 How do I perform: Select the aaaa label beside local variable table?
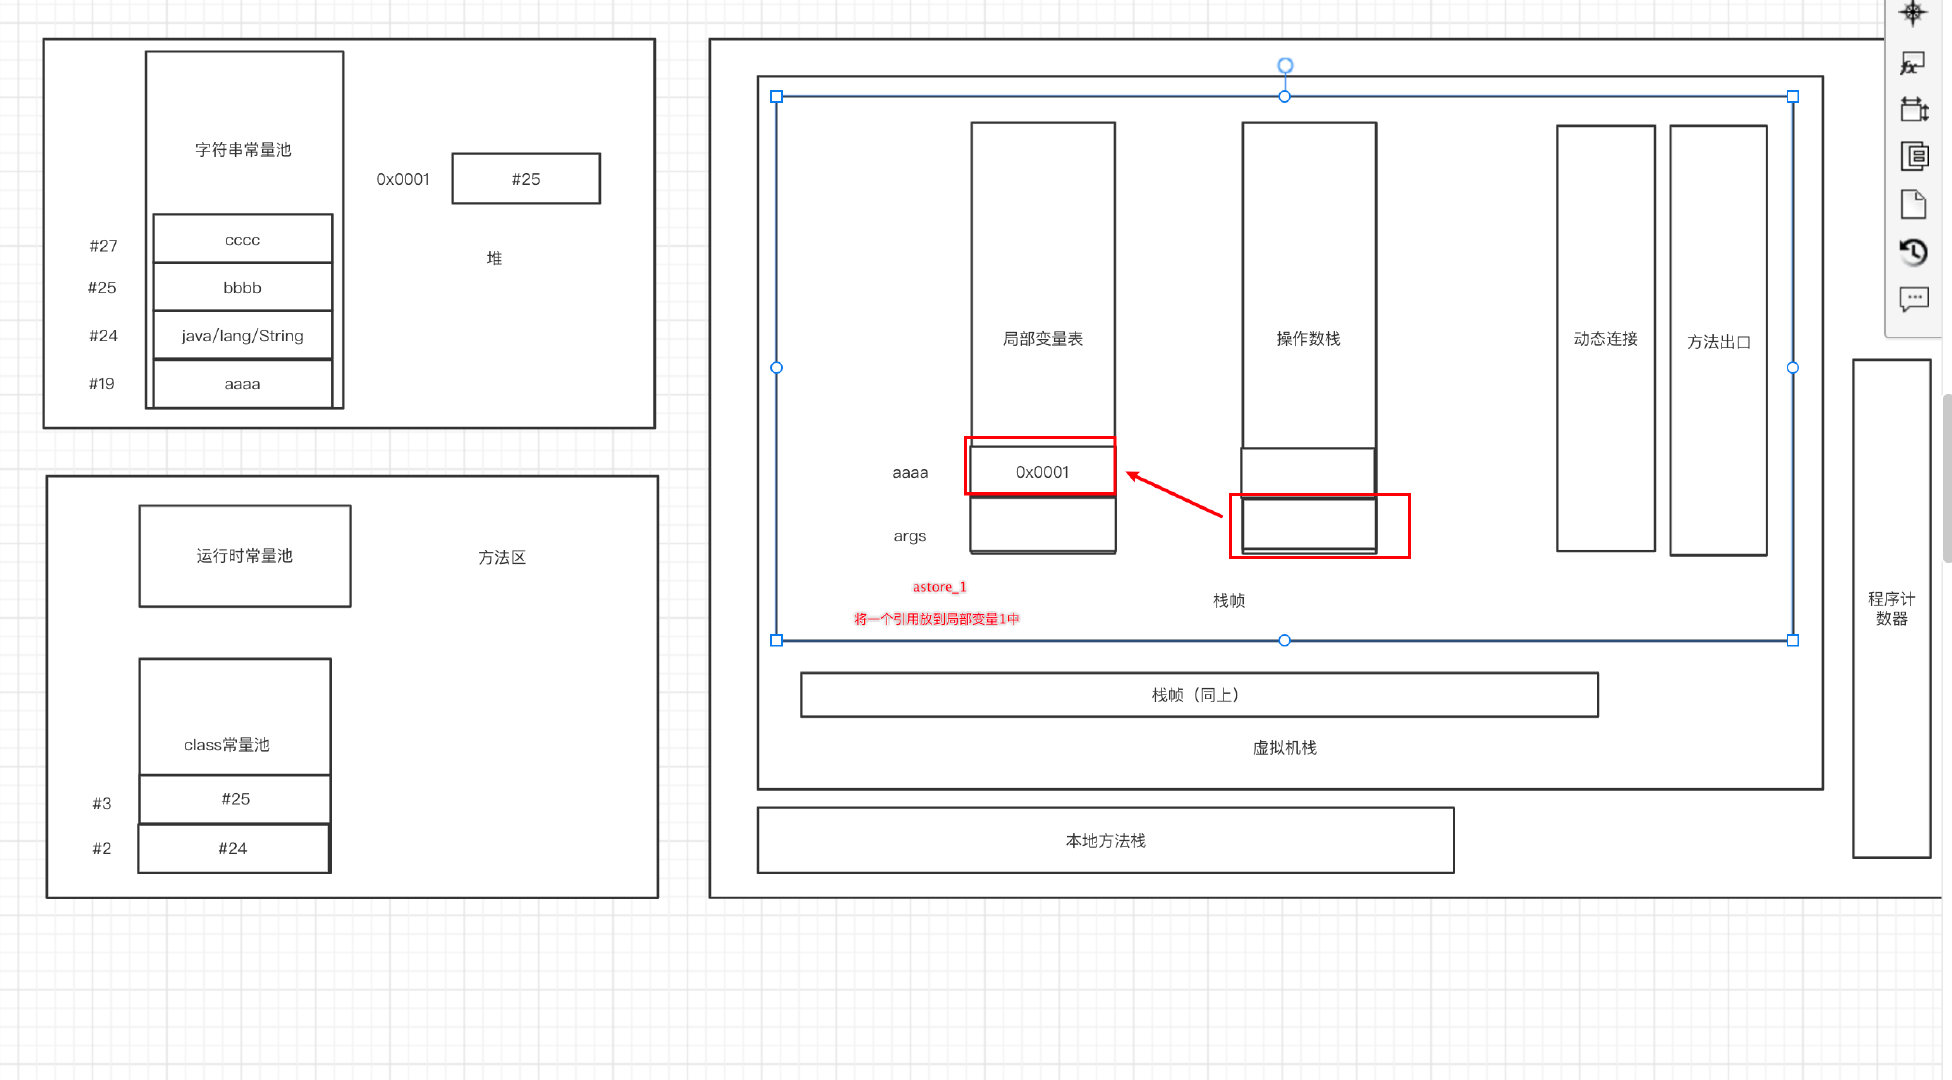[910, 472]
